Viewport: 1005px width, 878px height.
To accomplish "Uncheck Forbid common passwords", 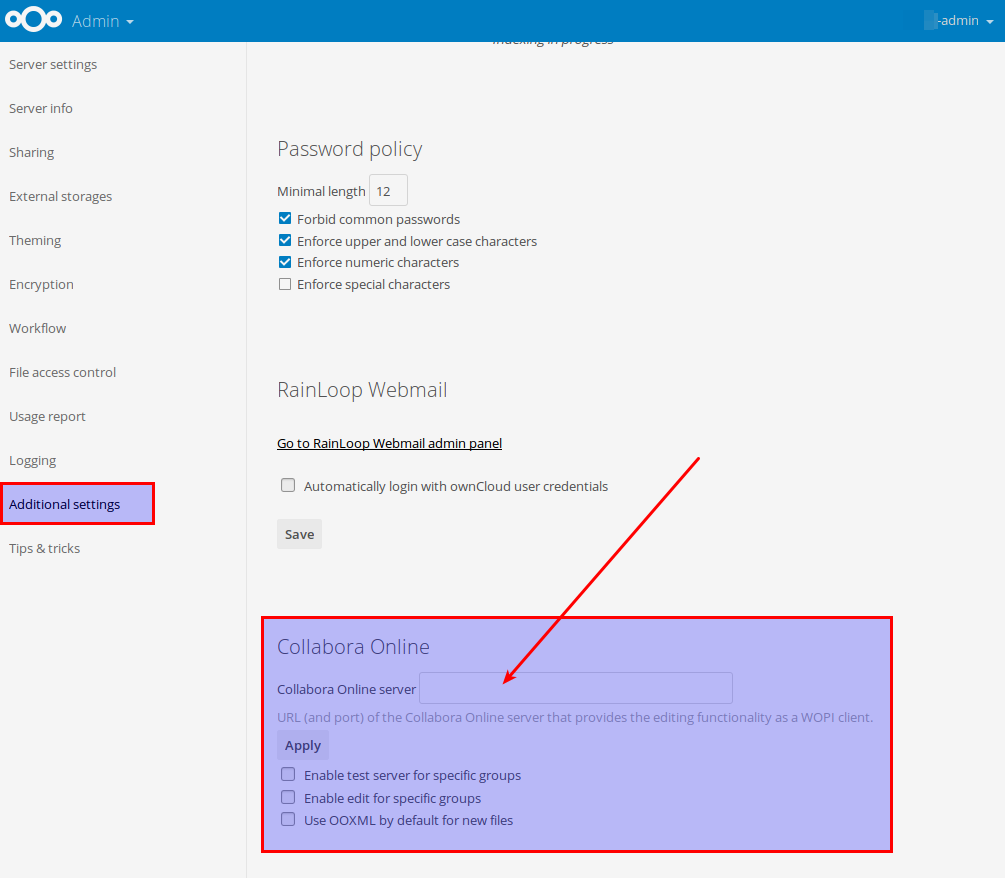I will click(x=285, y=219).
